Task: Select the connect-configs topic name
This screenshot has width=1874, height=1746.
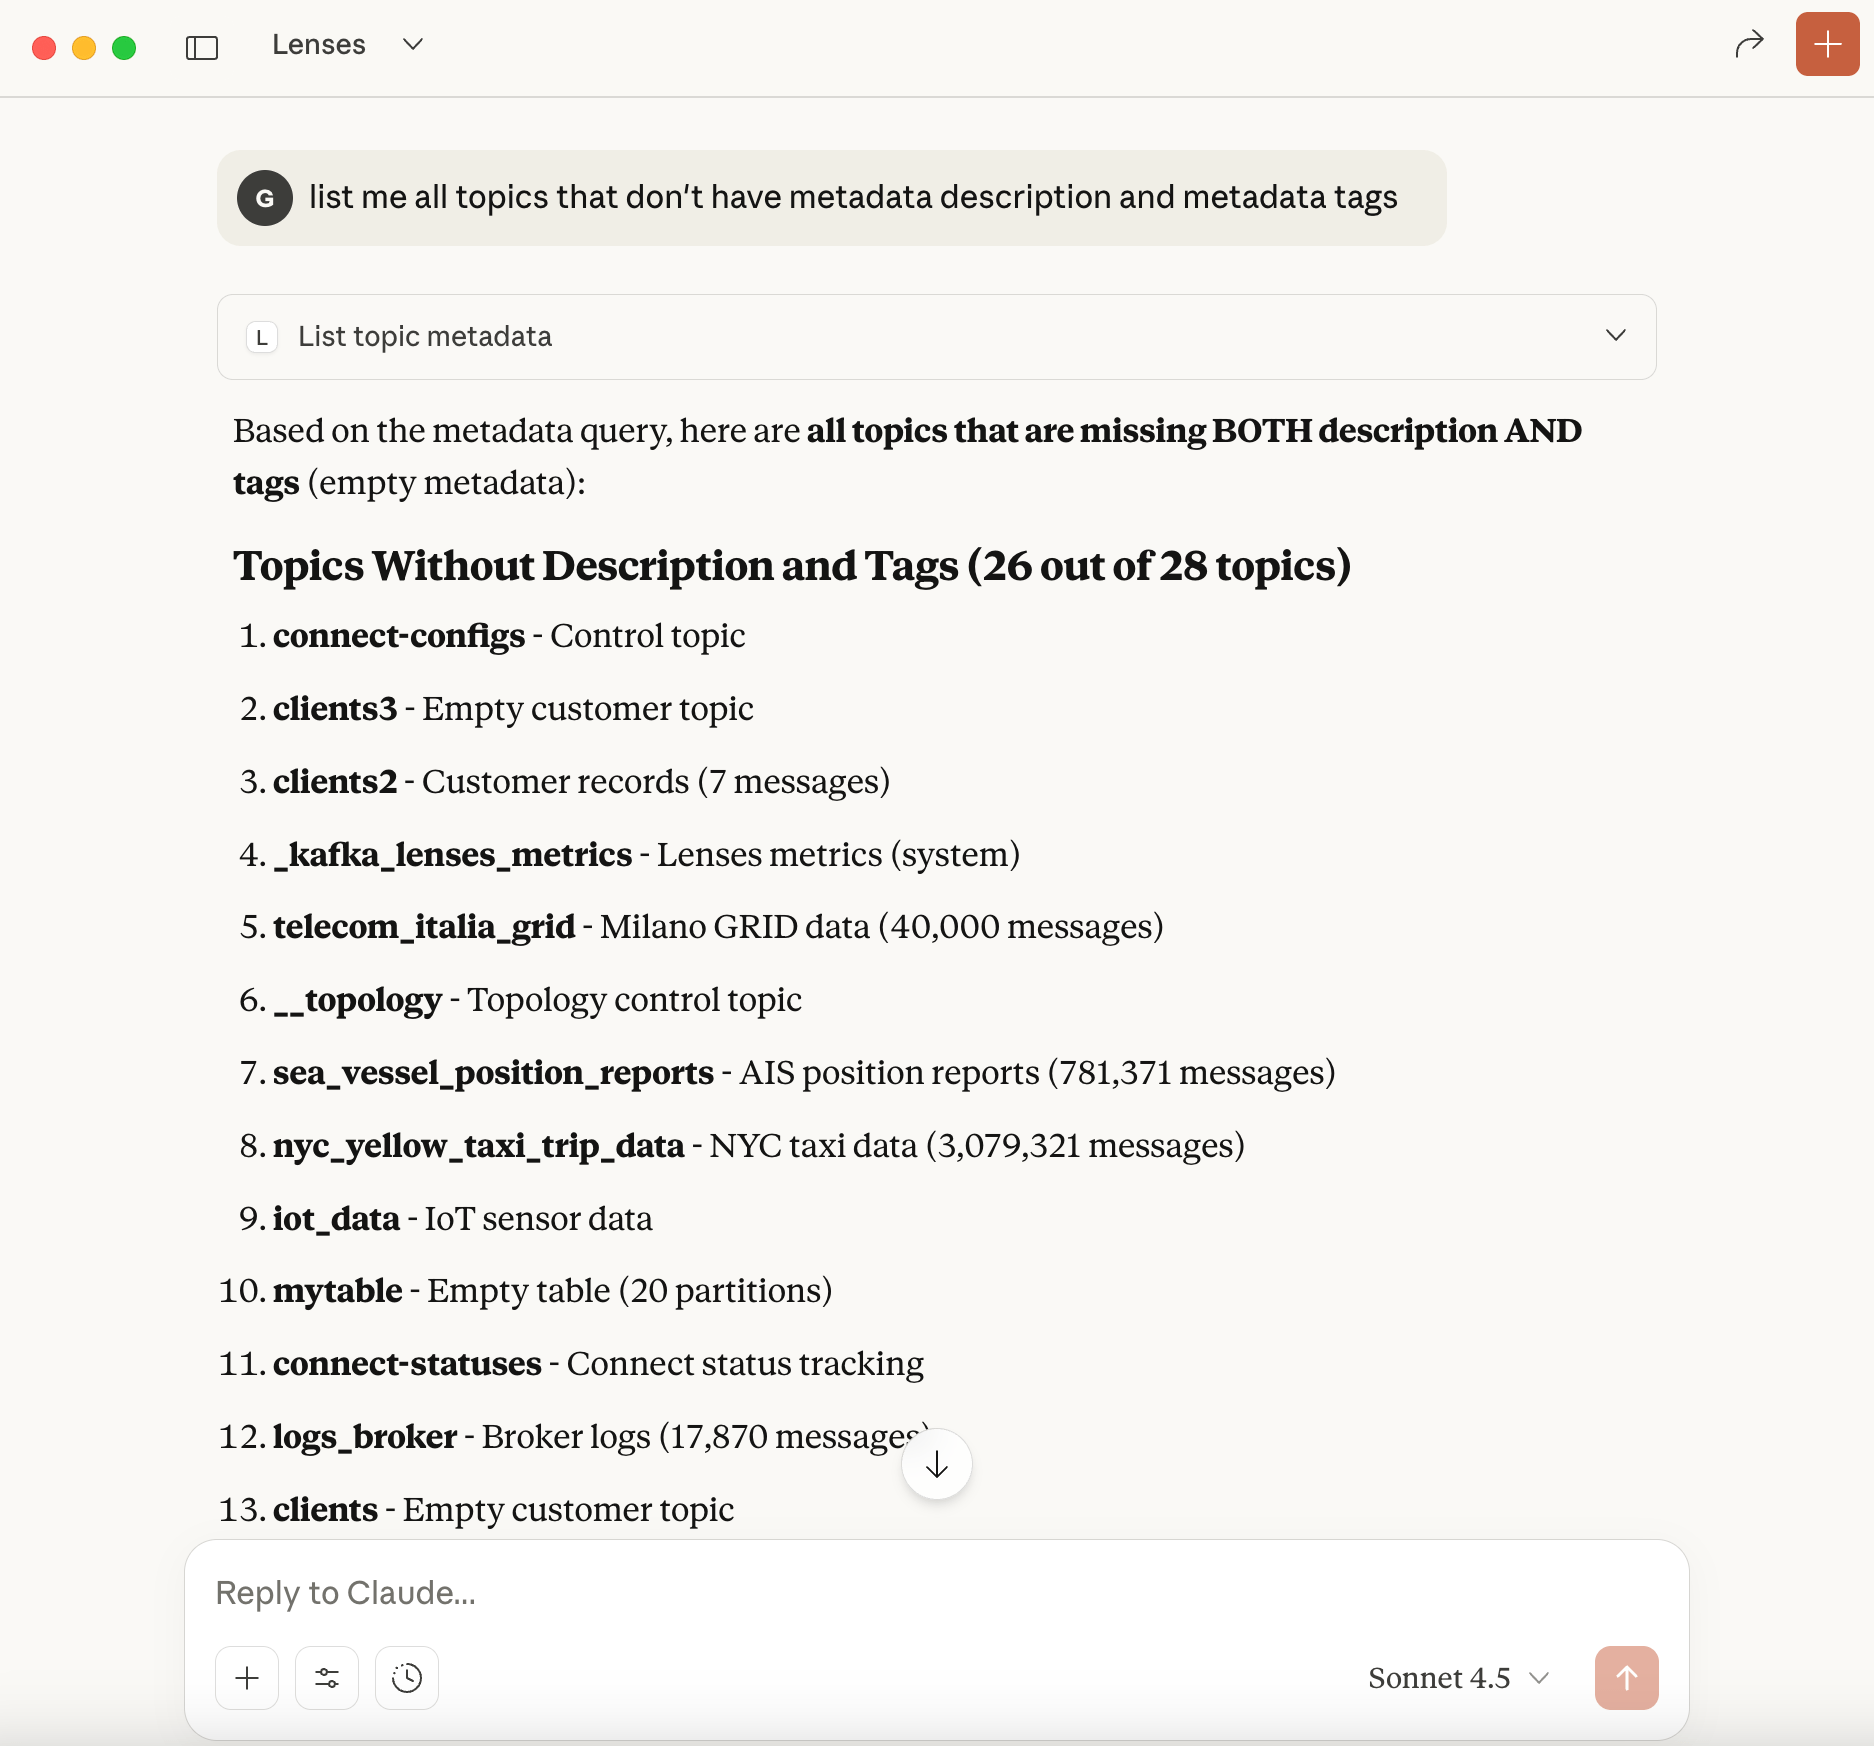Action: point(398,635)
